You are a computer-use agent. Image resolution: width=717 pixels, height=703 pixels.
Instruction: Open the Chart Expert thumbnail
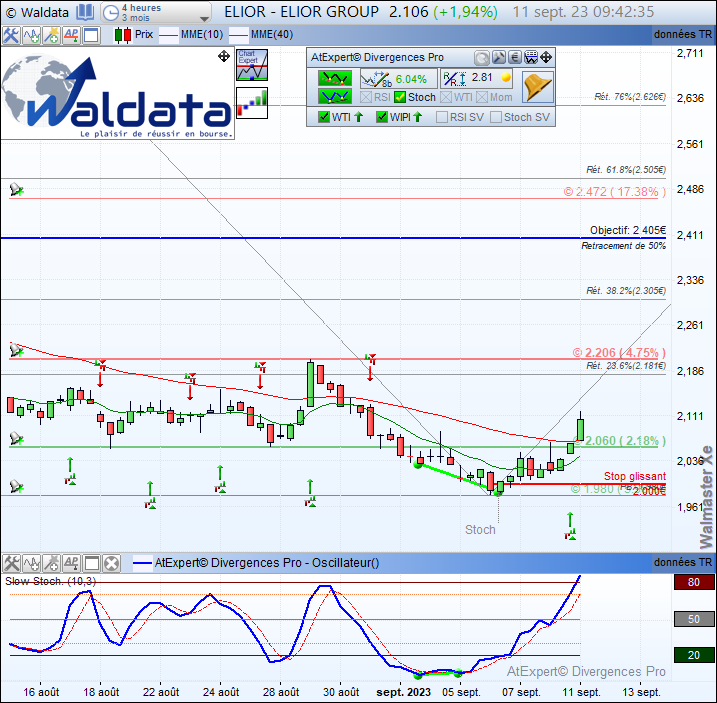(252, 65)
